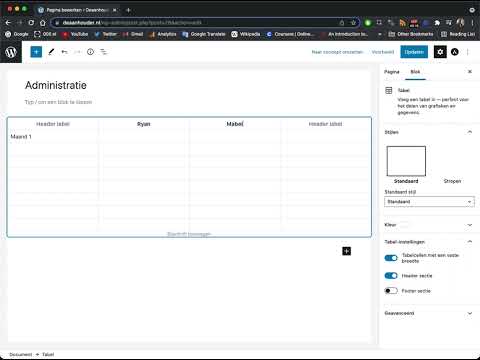Click the first Header label cell
The height and width of the screenshot is (360, 480).
pyautogui.click(x=53, y=124)
